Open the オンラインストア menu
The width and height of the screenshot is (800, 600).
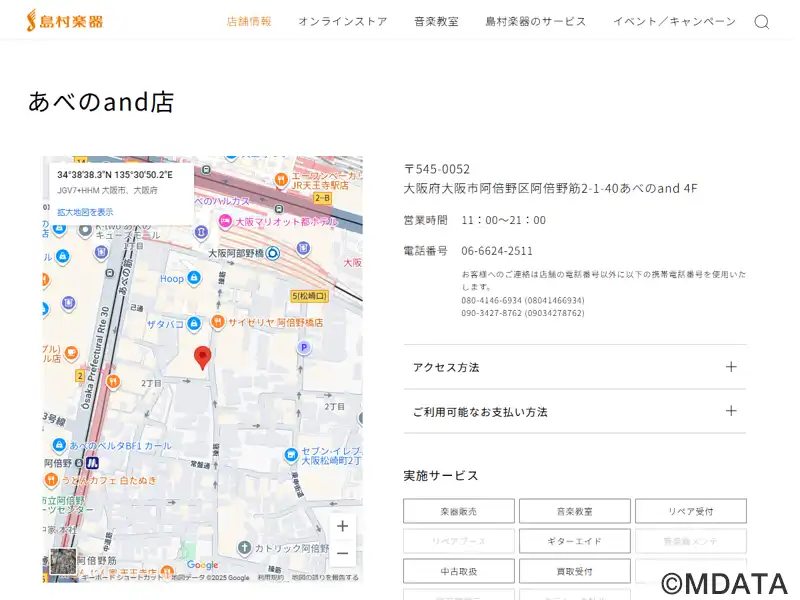[x=343, y=21]
